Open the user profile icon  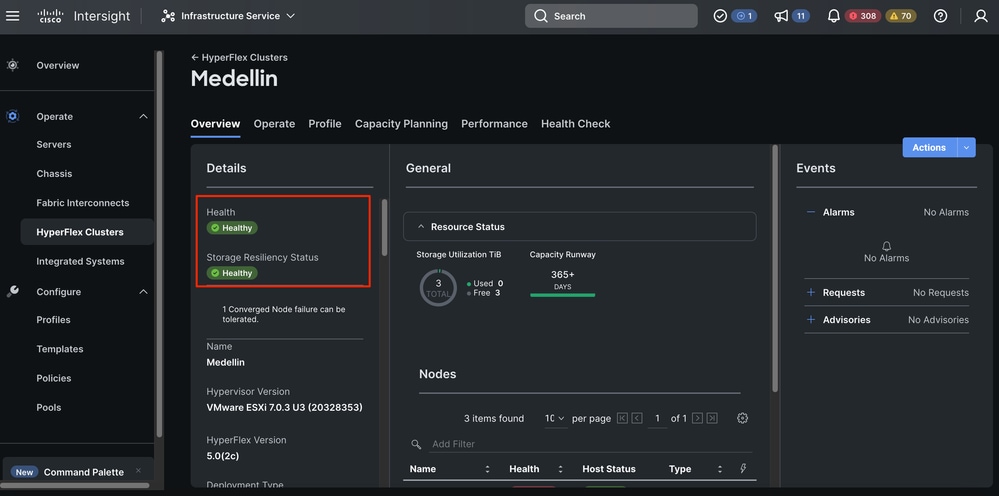click(981, 16)
